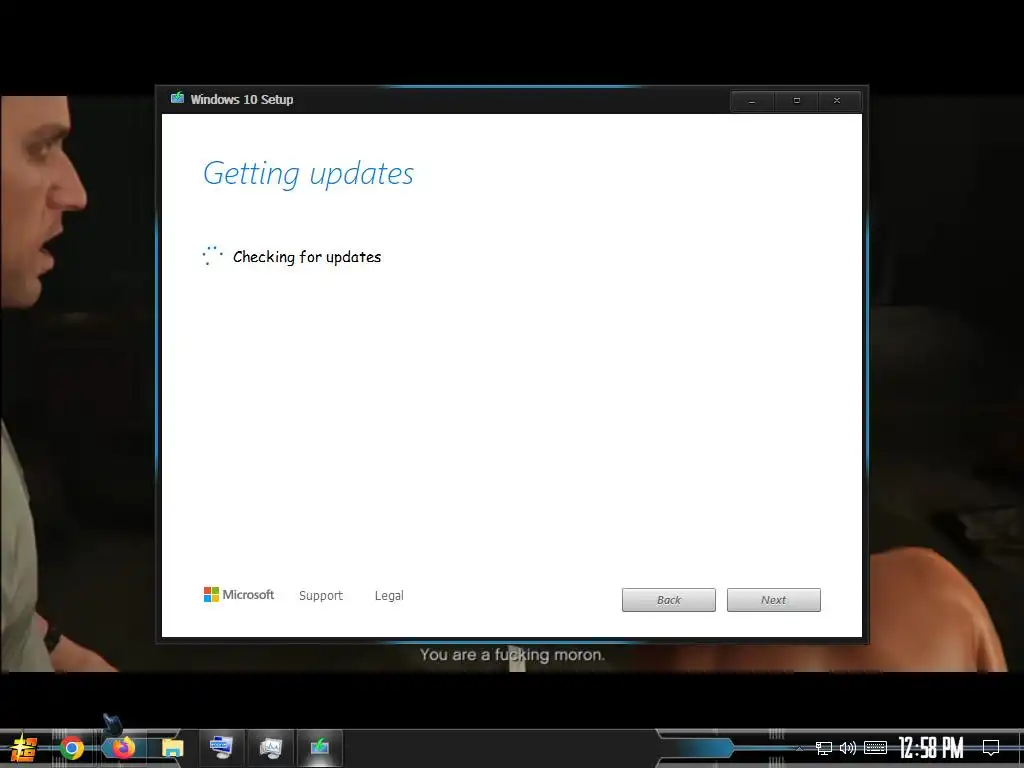
Task: Click the 12:58 PM clock
Action: 931,748
